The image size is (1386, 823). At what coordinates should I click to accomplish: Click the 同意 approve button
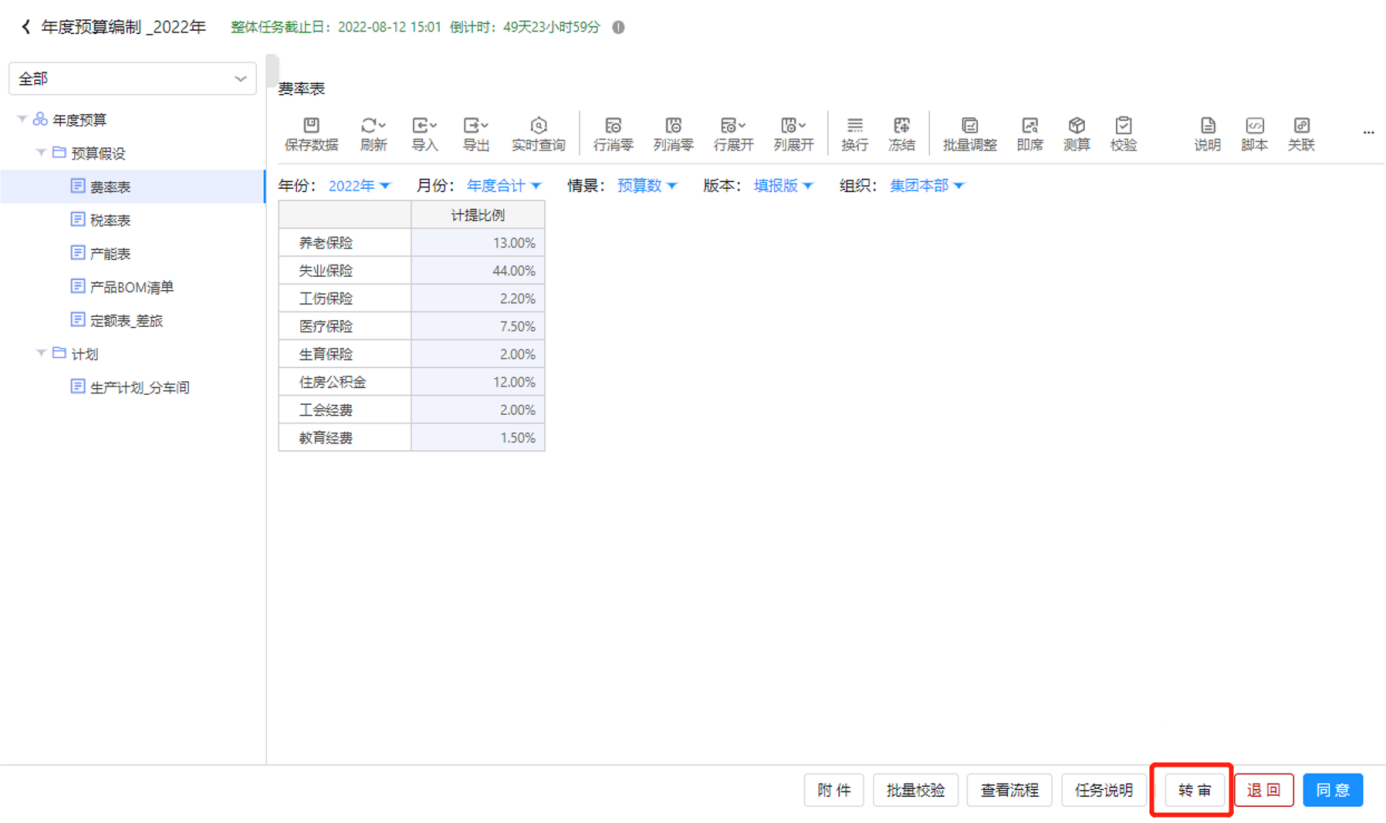1332,790
